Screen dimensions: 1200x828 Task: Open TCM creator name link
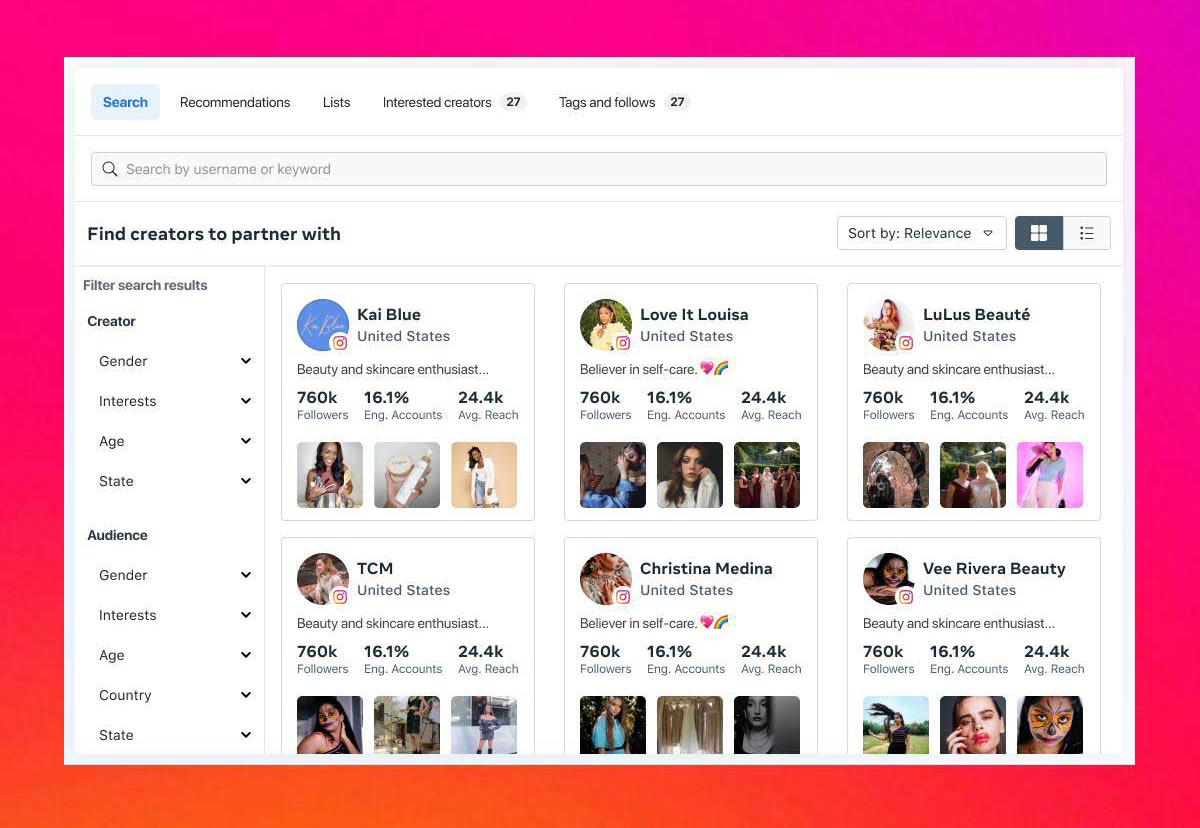(375, 568)
